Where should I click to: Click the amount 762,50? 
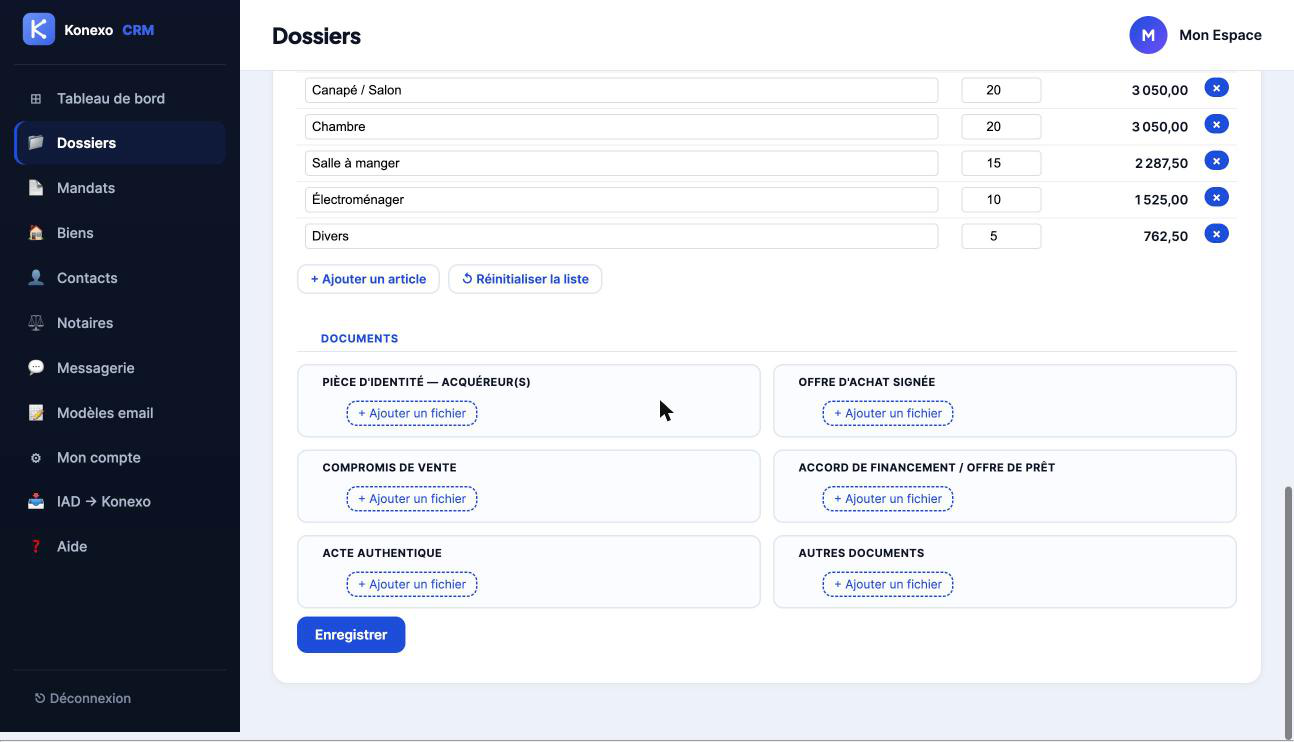coord(1165,236)
